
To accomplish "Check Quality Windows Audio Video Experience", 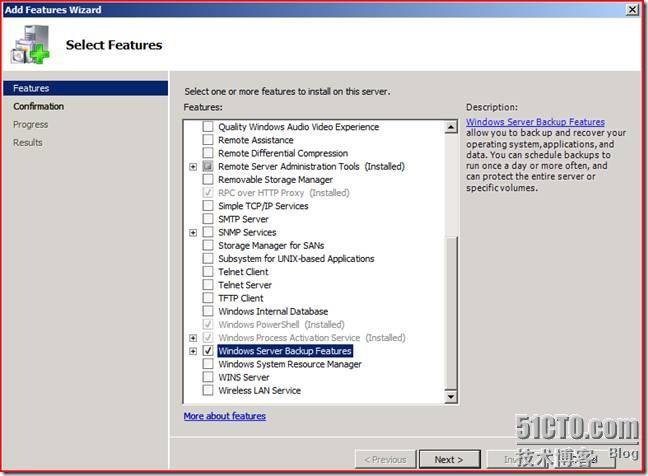I will pos(208,126).
